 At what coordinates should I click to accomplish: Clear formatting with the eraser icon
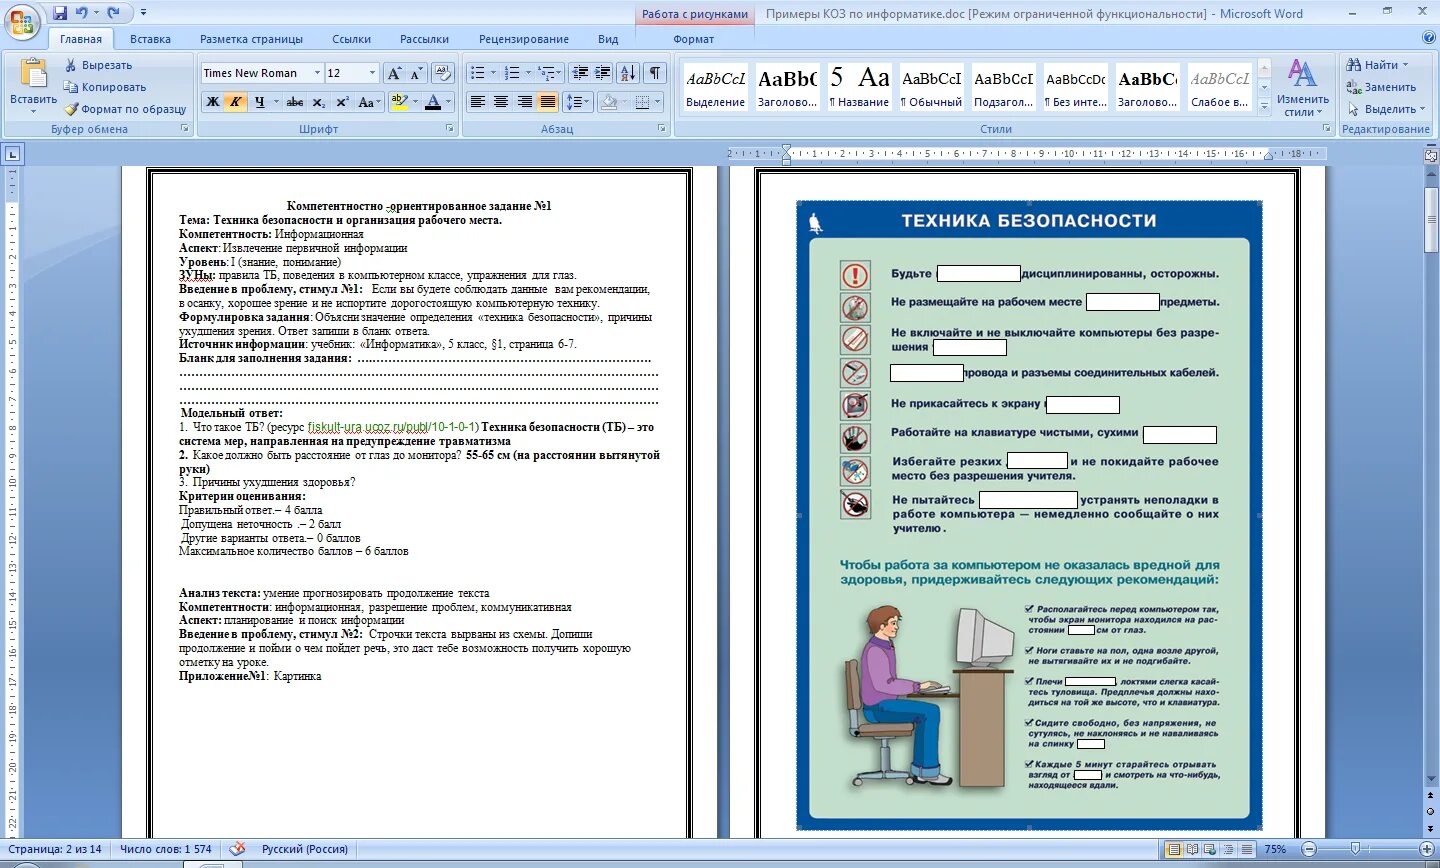point(444,73)
